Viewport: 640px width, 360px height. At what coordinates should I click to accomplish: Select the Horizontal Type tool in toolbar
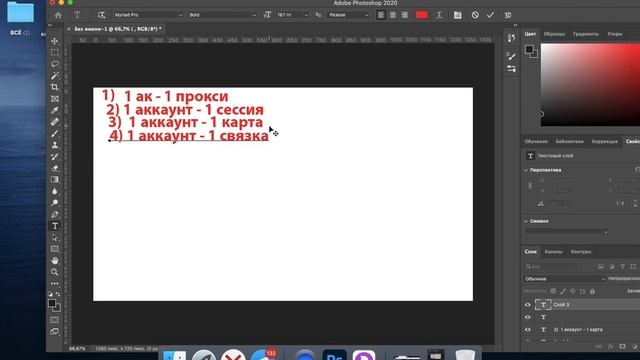(55, 226)
